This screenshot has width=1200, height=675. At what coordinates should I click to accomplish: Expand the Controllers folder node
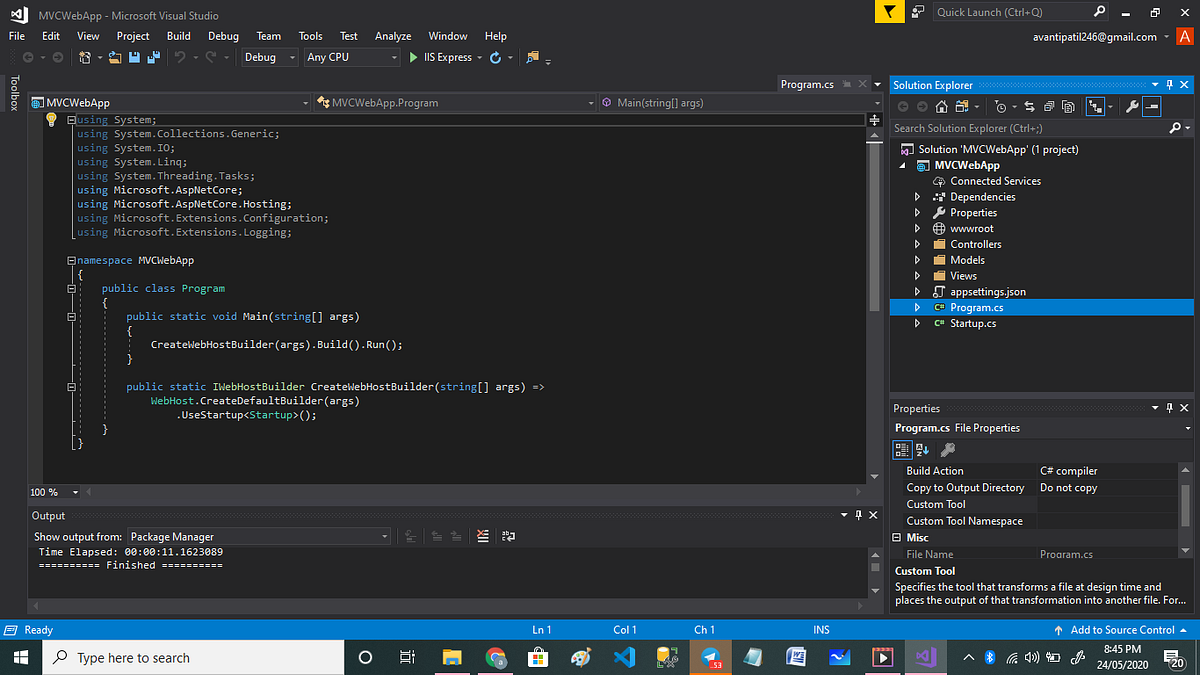[x=917, y=243]
